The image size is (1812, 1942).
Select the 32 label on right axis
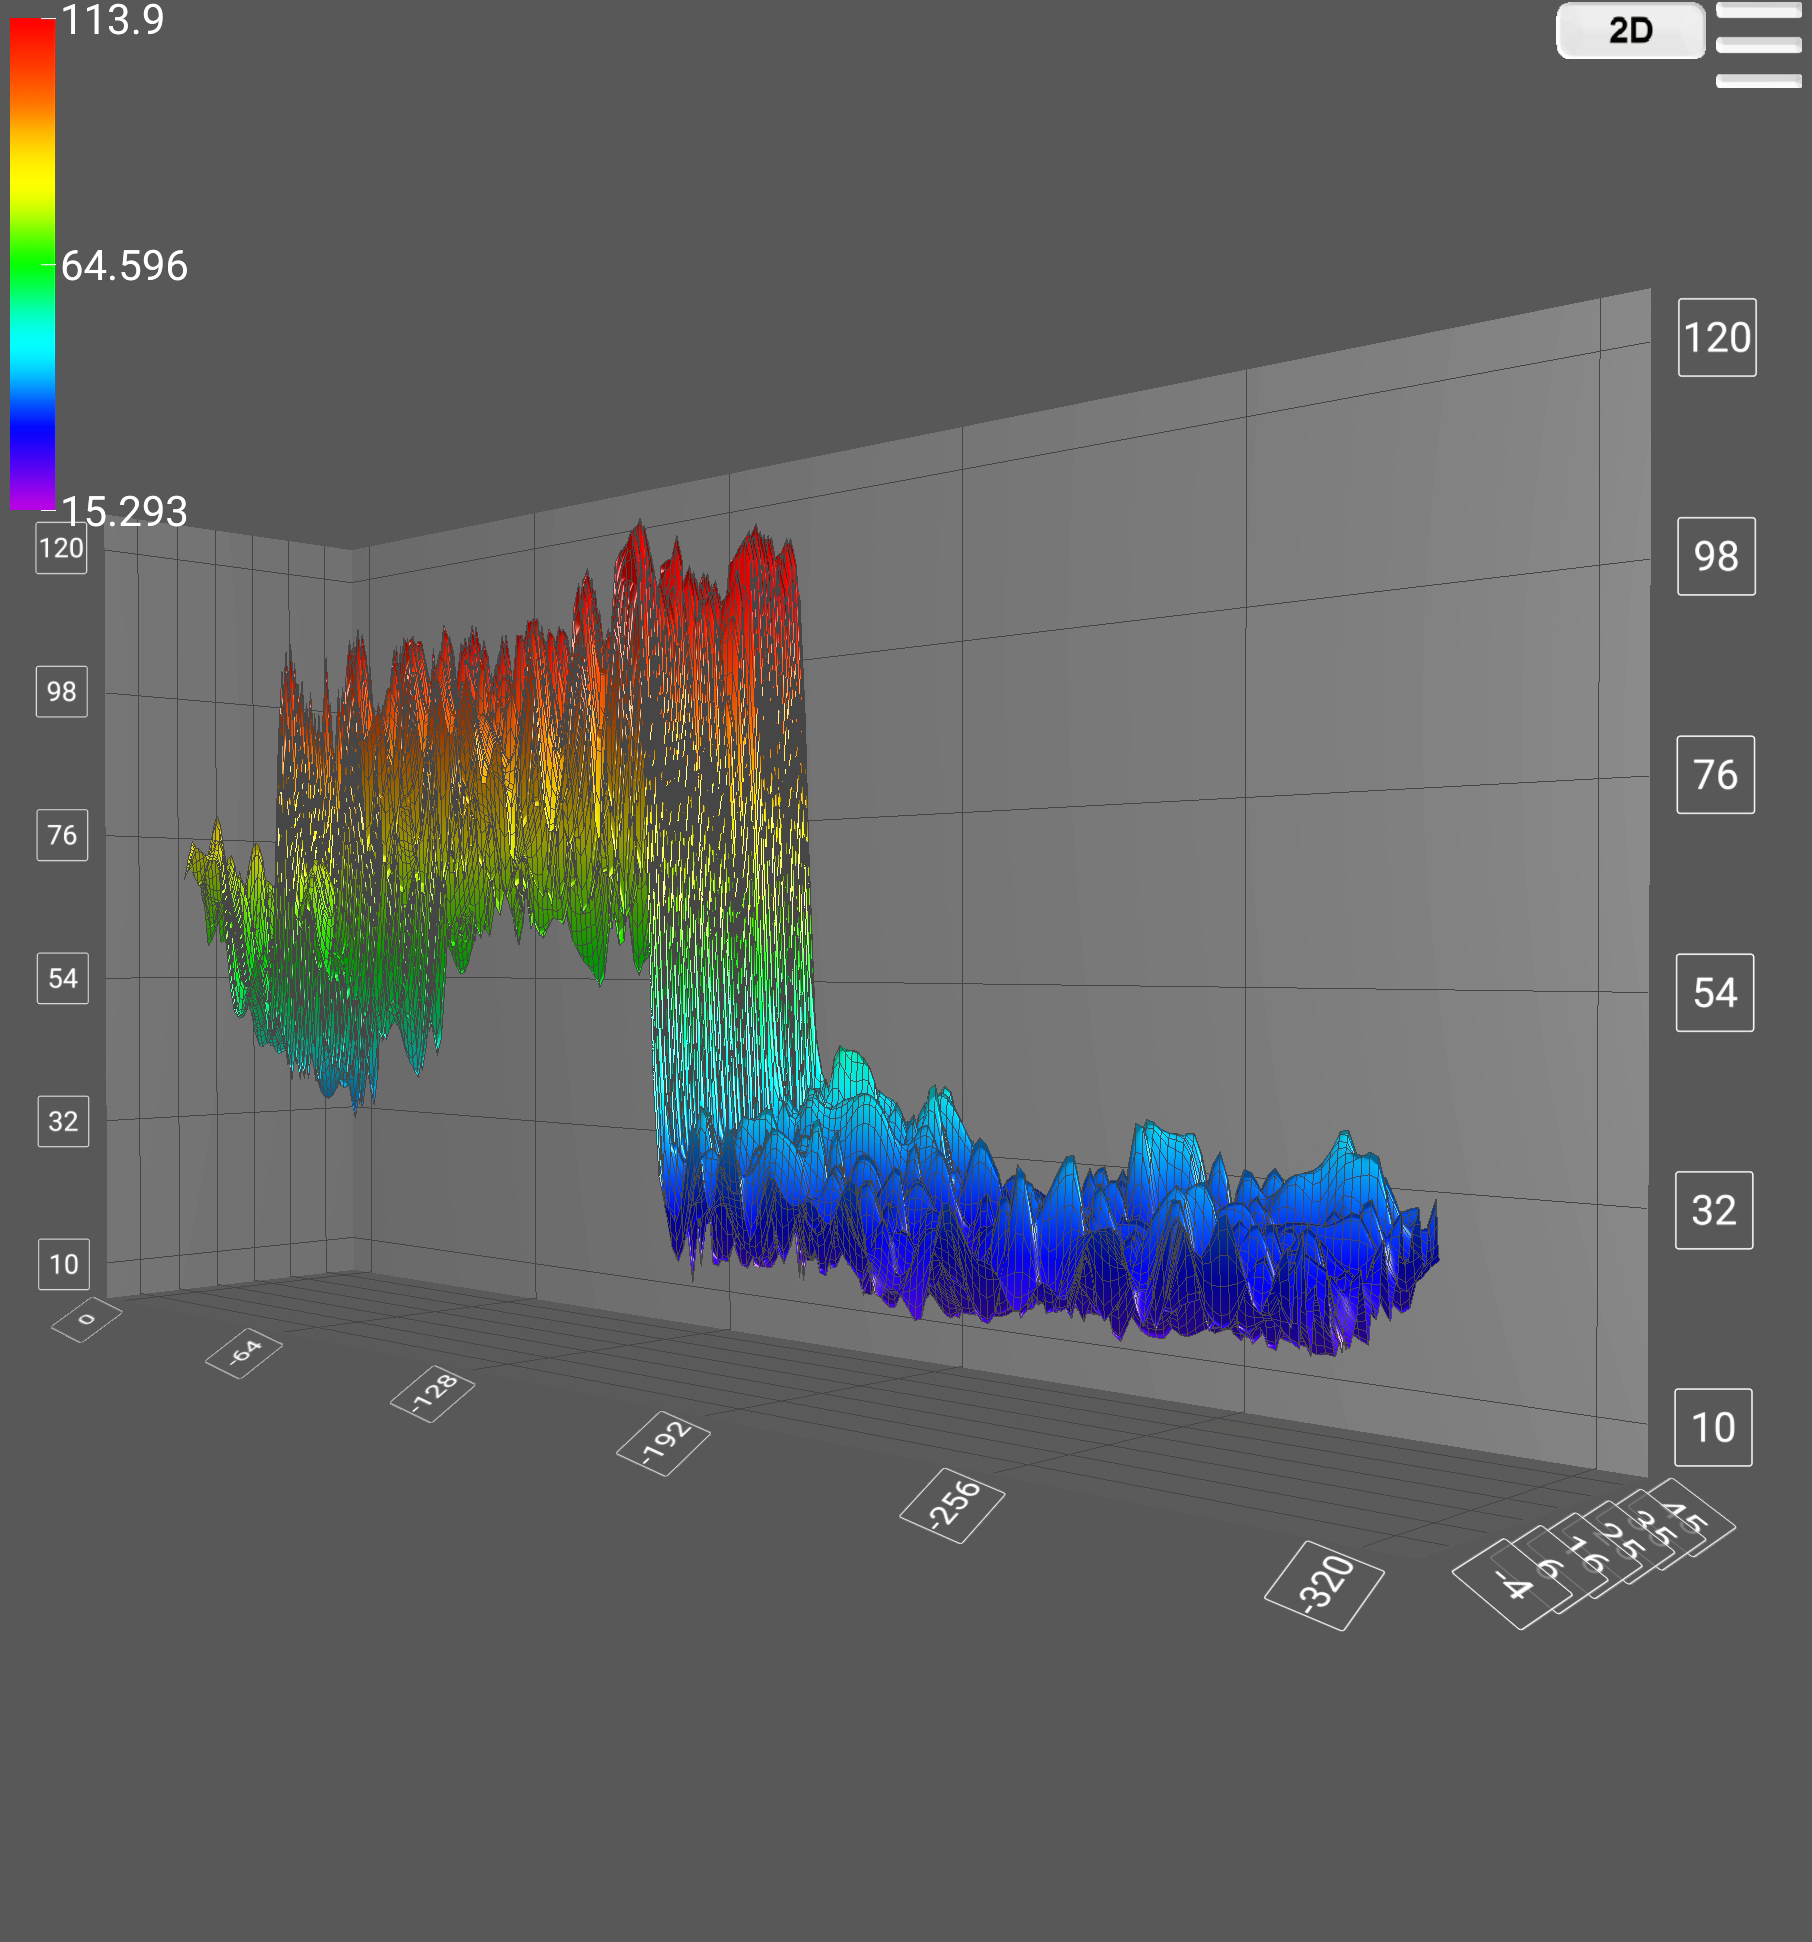tap(1714, 1211)
